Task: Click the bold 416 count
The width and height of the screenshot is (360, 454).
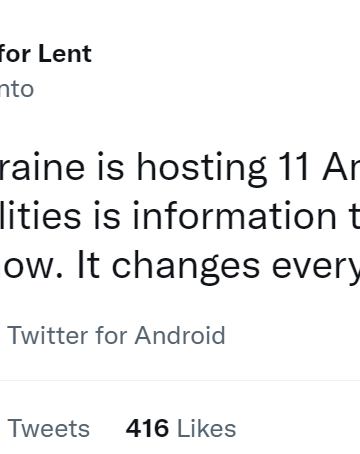Action: click(147, 428)
